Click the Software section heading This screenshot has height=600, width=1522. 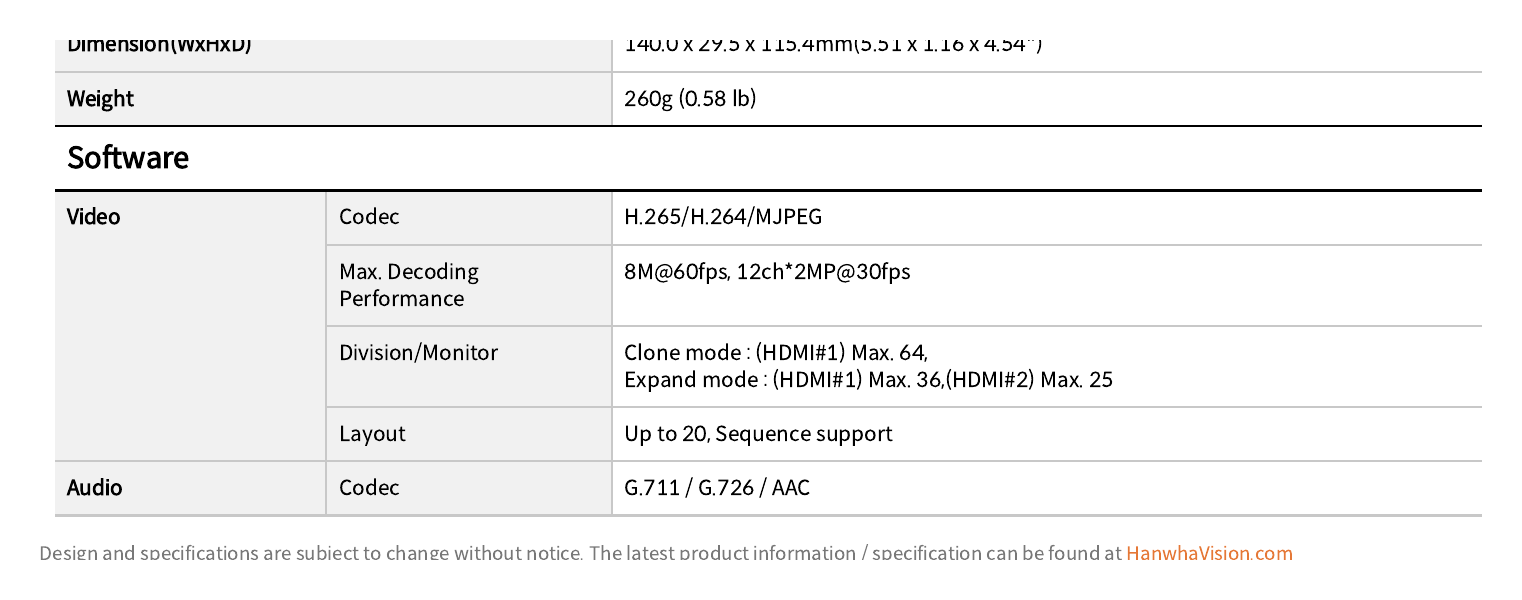128,158
